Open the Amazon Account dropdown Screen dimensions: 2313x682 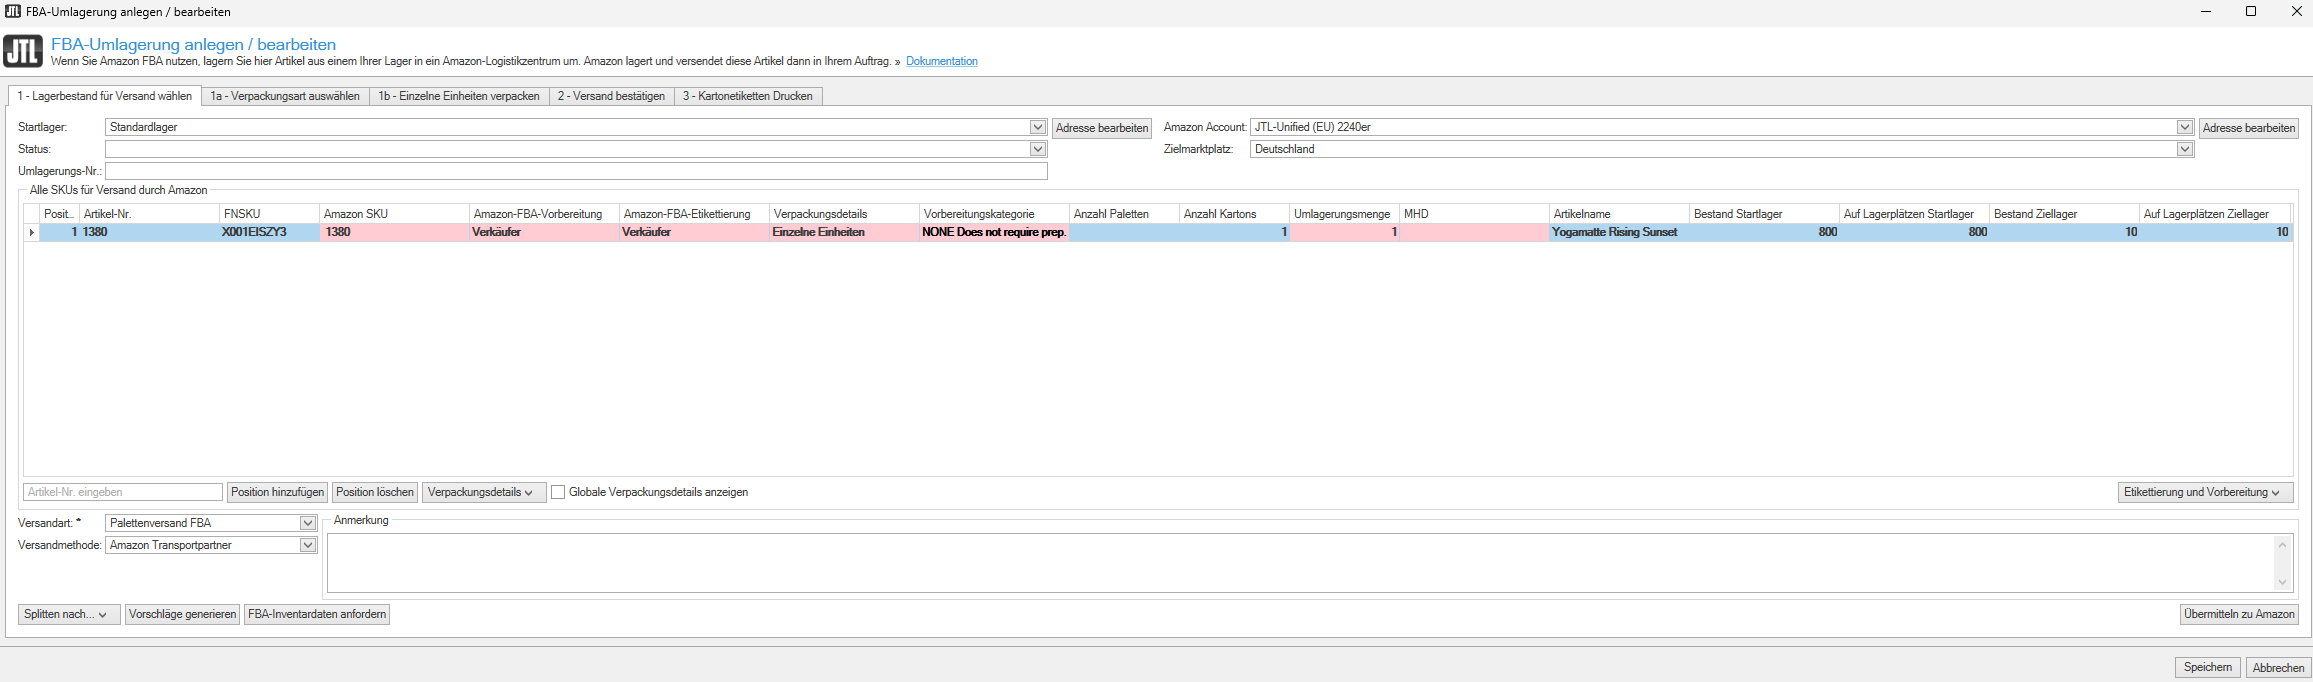pos(2184,128)
